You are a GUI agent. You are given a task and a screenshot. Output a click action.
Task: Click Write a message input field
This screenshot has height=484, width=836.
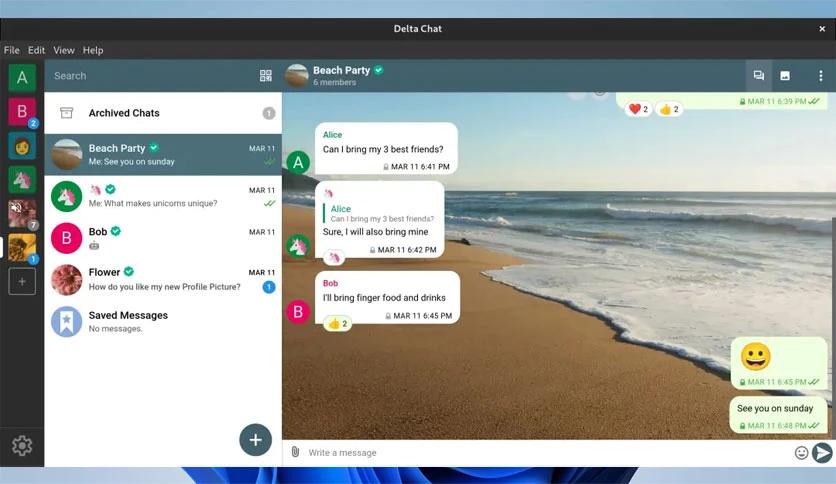548,453
